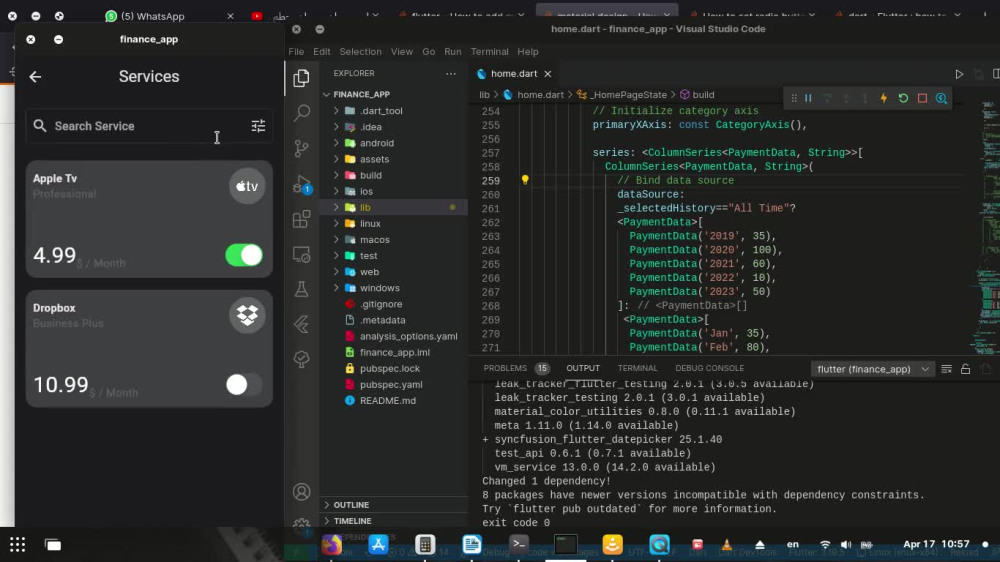Open the Explorer view in VS Code
This screenshot has height=562, width=1000.
pyautogui.click(x=301, y=78)
